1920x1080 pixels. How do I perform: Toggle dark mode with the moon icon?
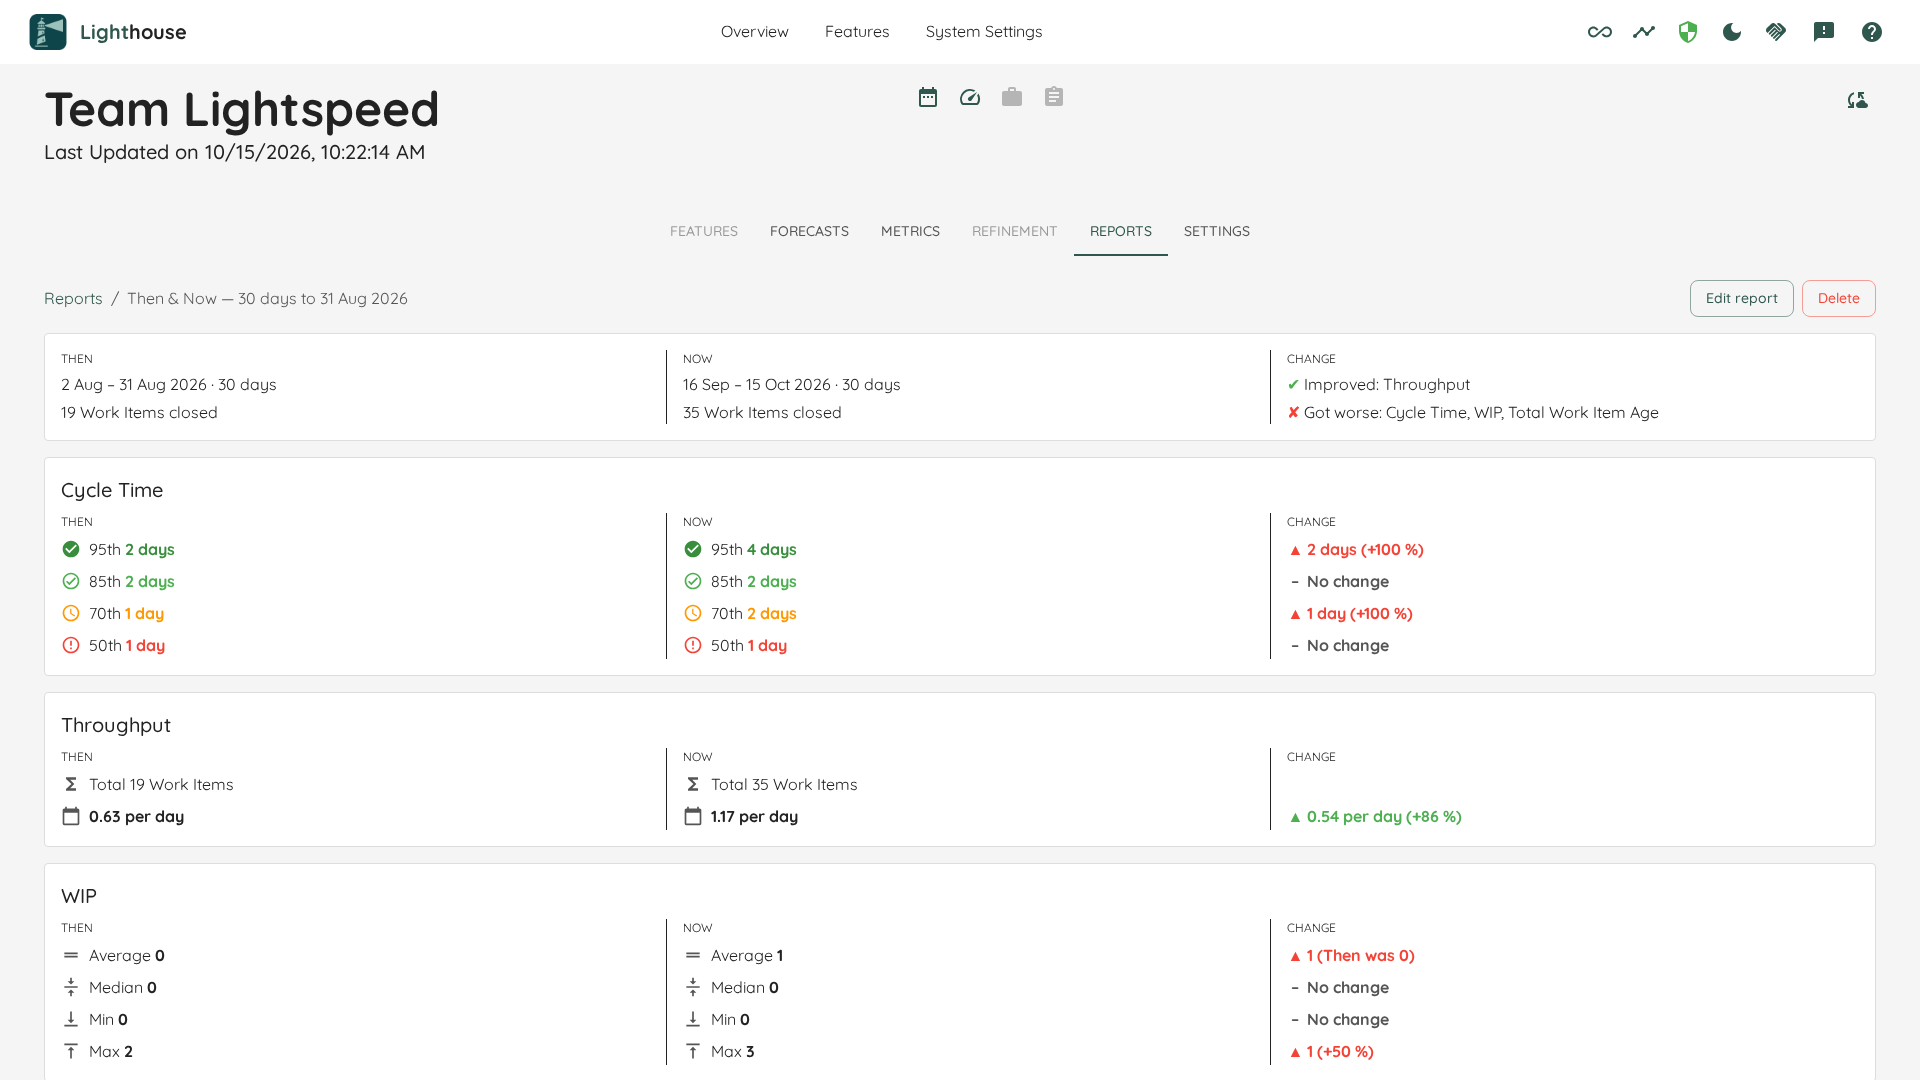coord(1732,32)
